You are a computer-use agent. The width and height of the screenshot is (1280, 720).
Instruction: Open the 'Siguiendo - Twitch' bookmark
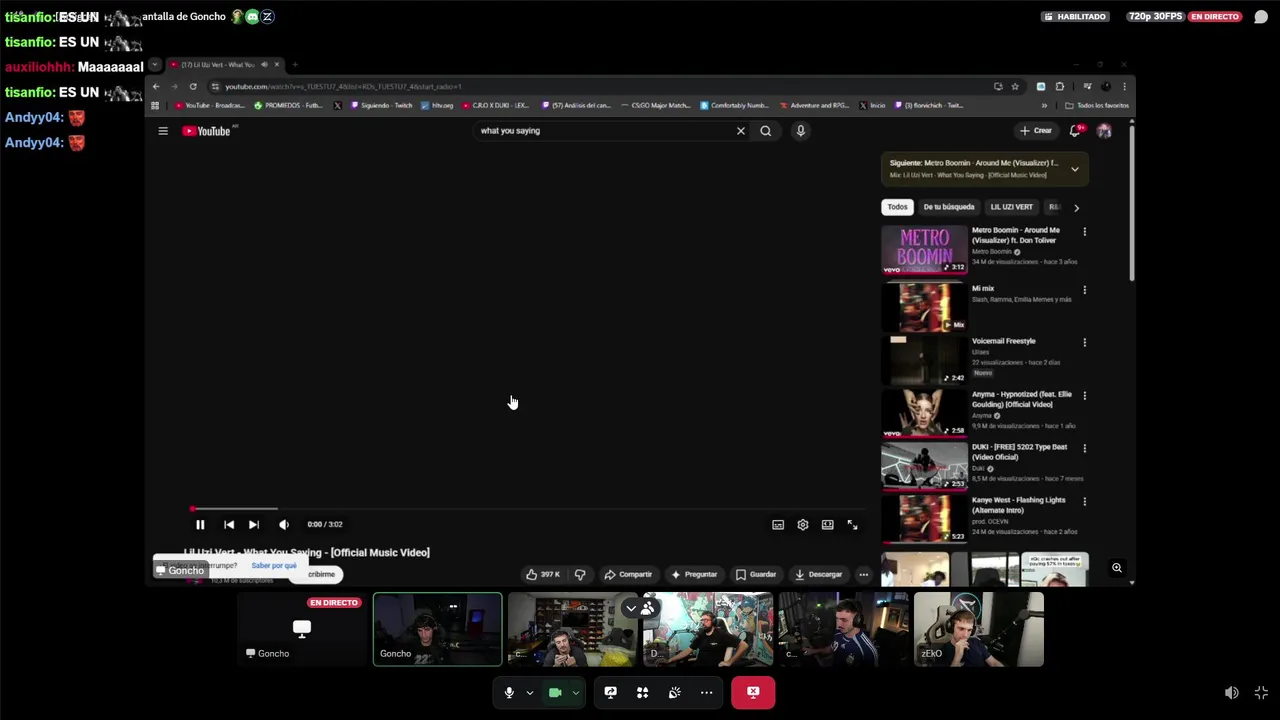[x=380, y=105]
